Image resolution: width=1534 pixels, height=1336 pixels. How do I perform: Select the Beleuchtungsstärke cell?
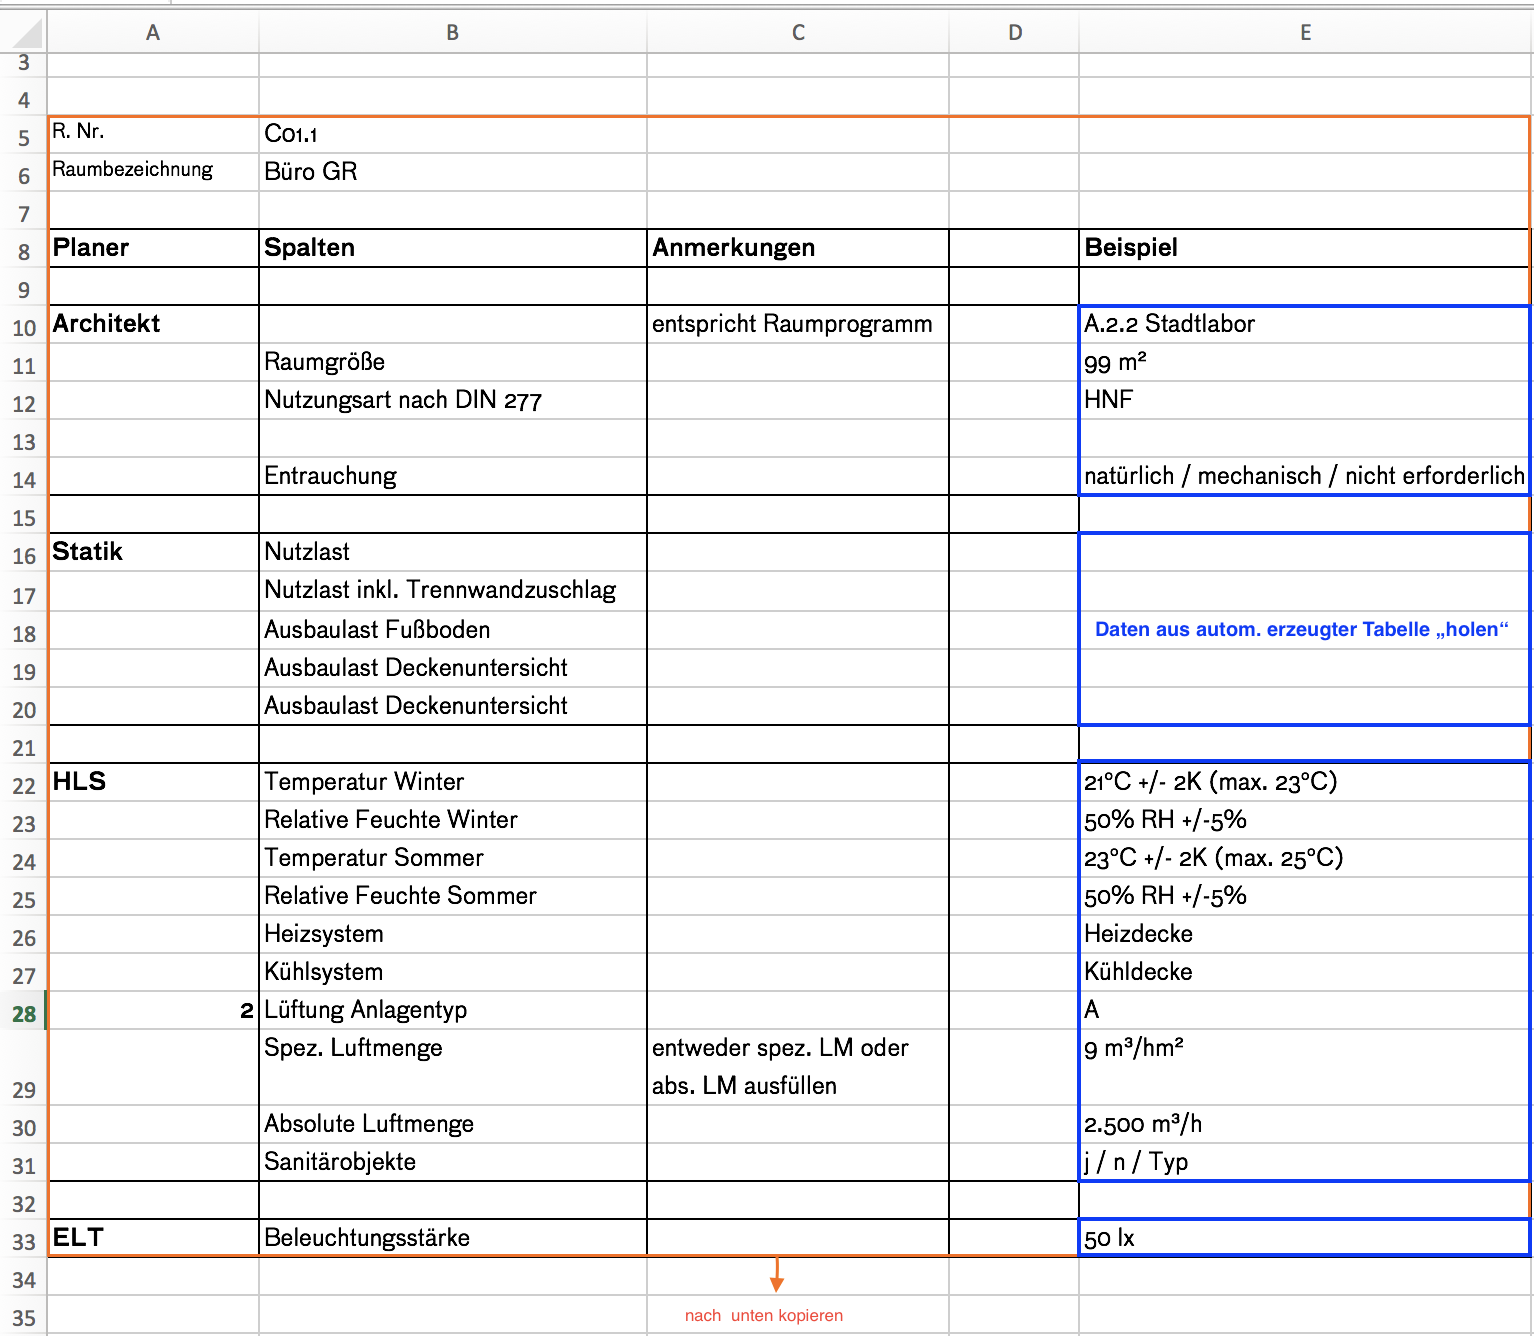(x=452, y=1238)
